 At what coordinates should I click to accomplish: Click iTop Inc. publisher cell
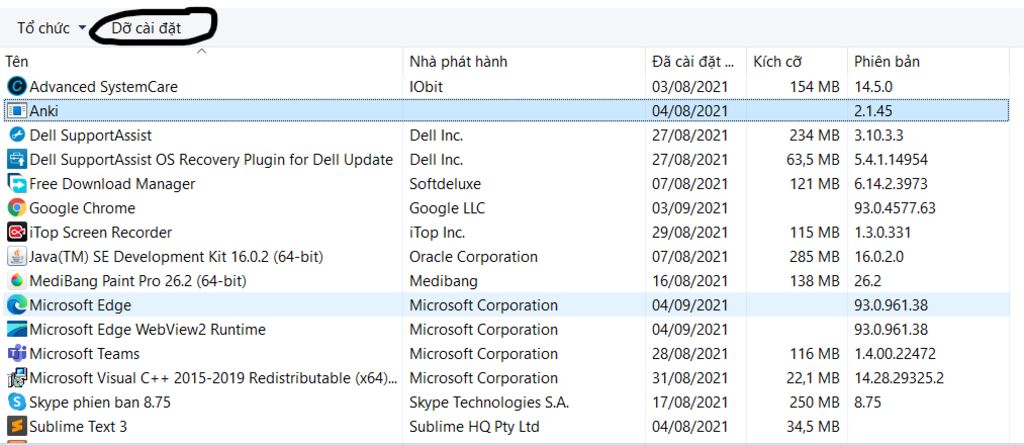tap(437, 233)
